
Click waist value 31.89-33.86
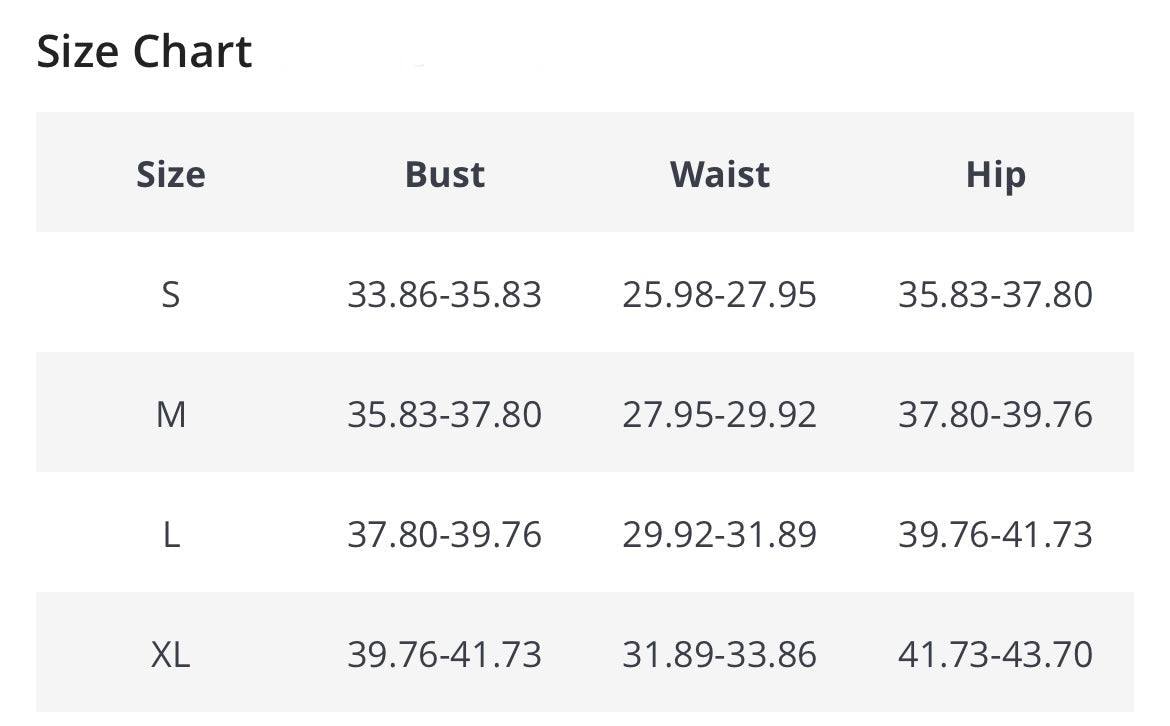click(720, 655)
